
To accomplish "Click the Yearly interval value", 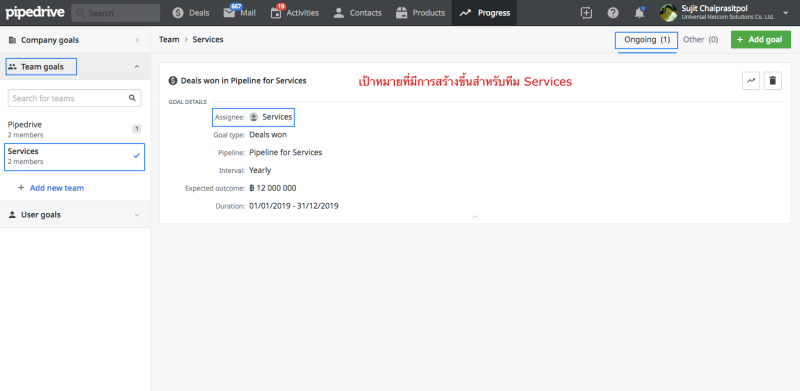I will click(x=260, y=170).
